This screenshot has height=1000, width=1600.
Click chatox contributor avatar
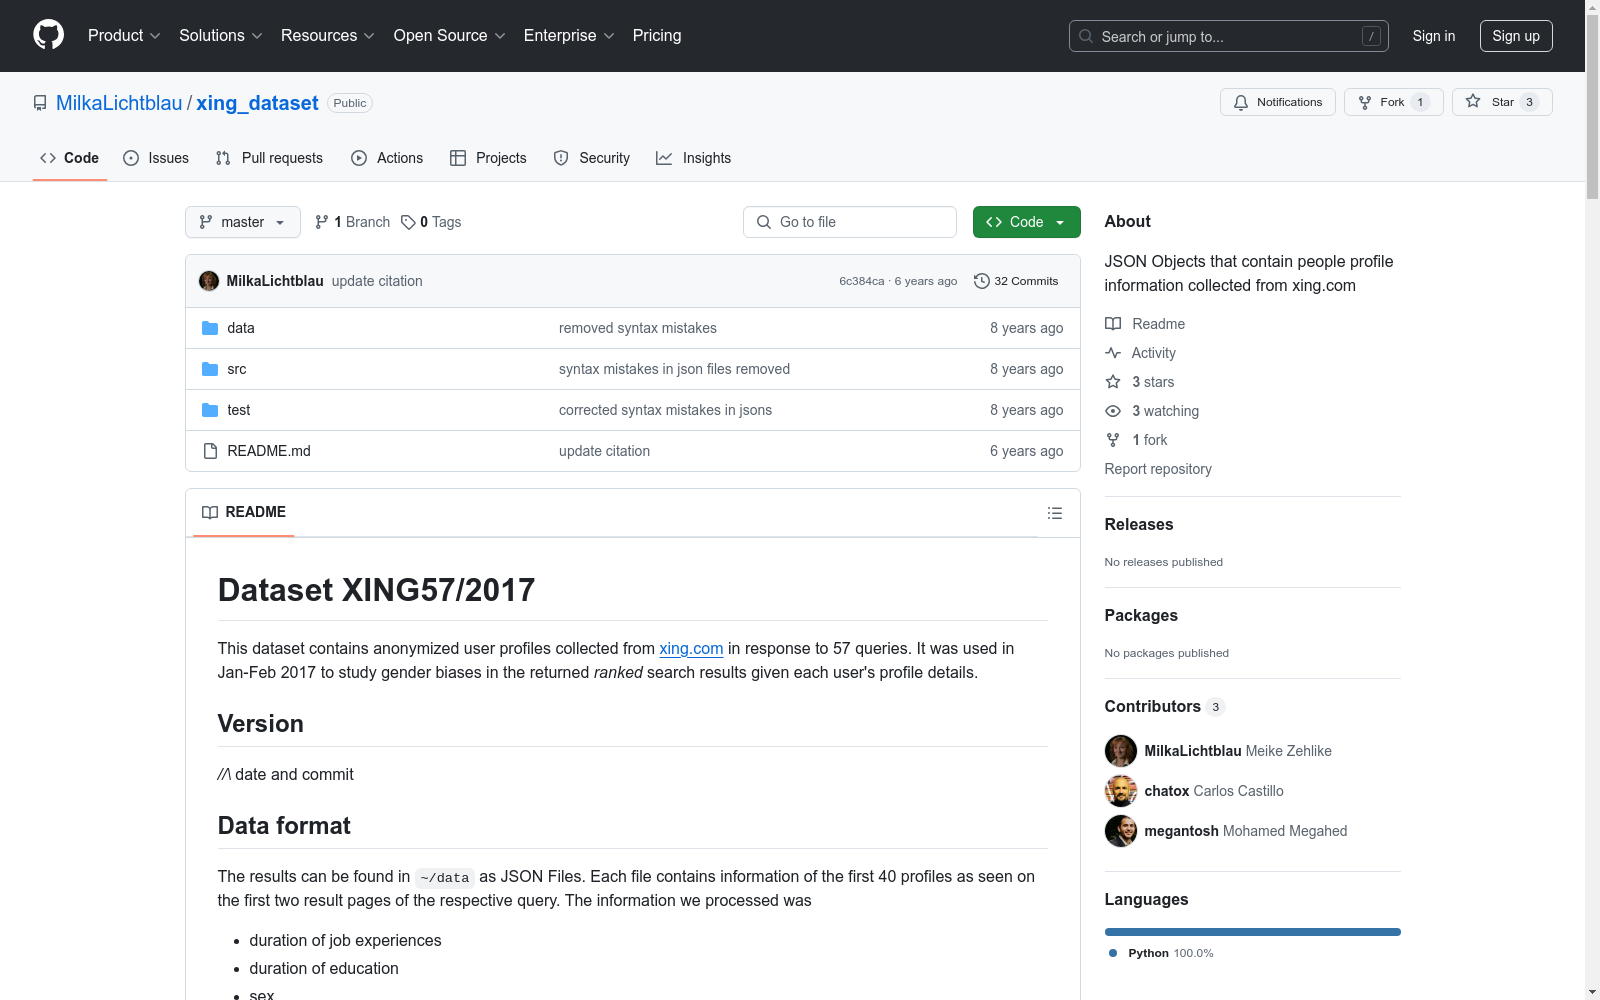click(1121, 791)
